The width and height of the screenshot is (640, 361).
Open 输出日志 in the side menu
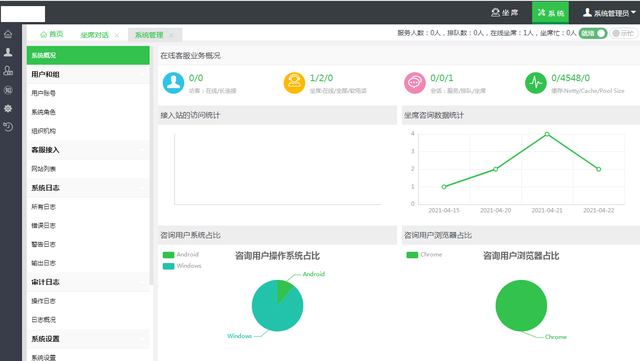point(88,263)
